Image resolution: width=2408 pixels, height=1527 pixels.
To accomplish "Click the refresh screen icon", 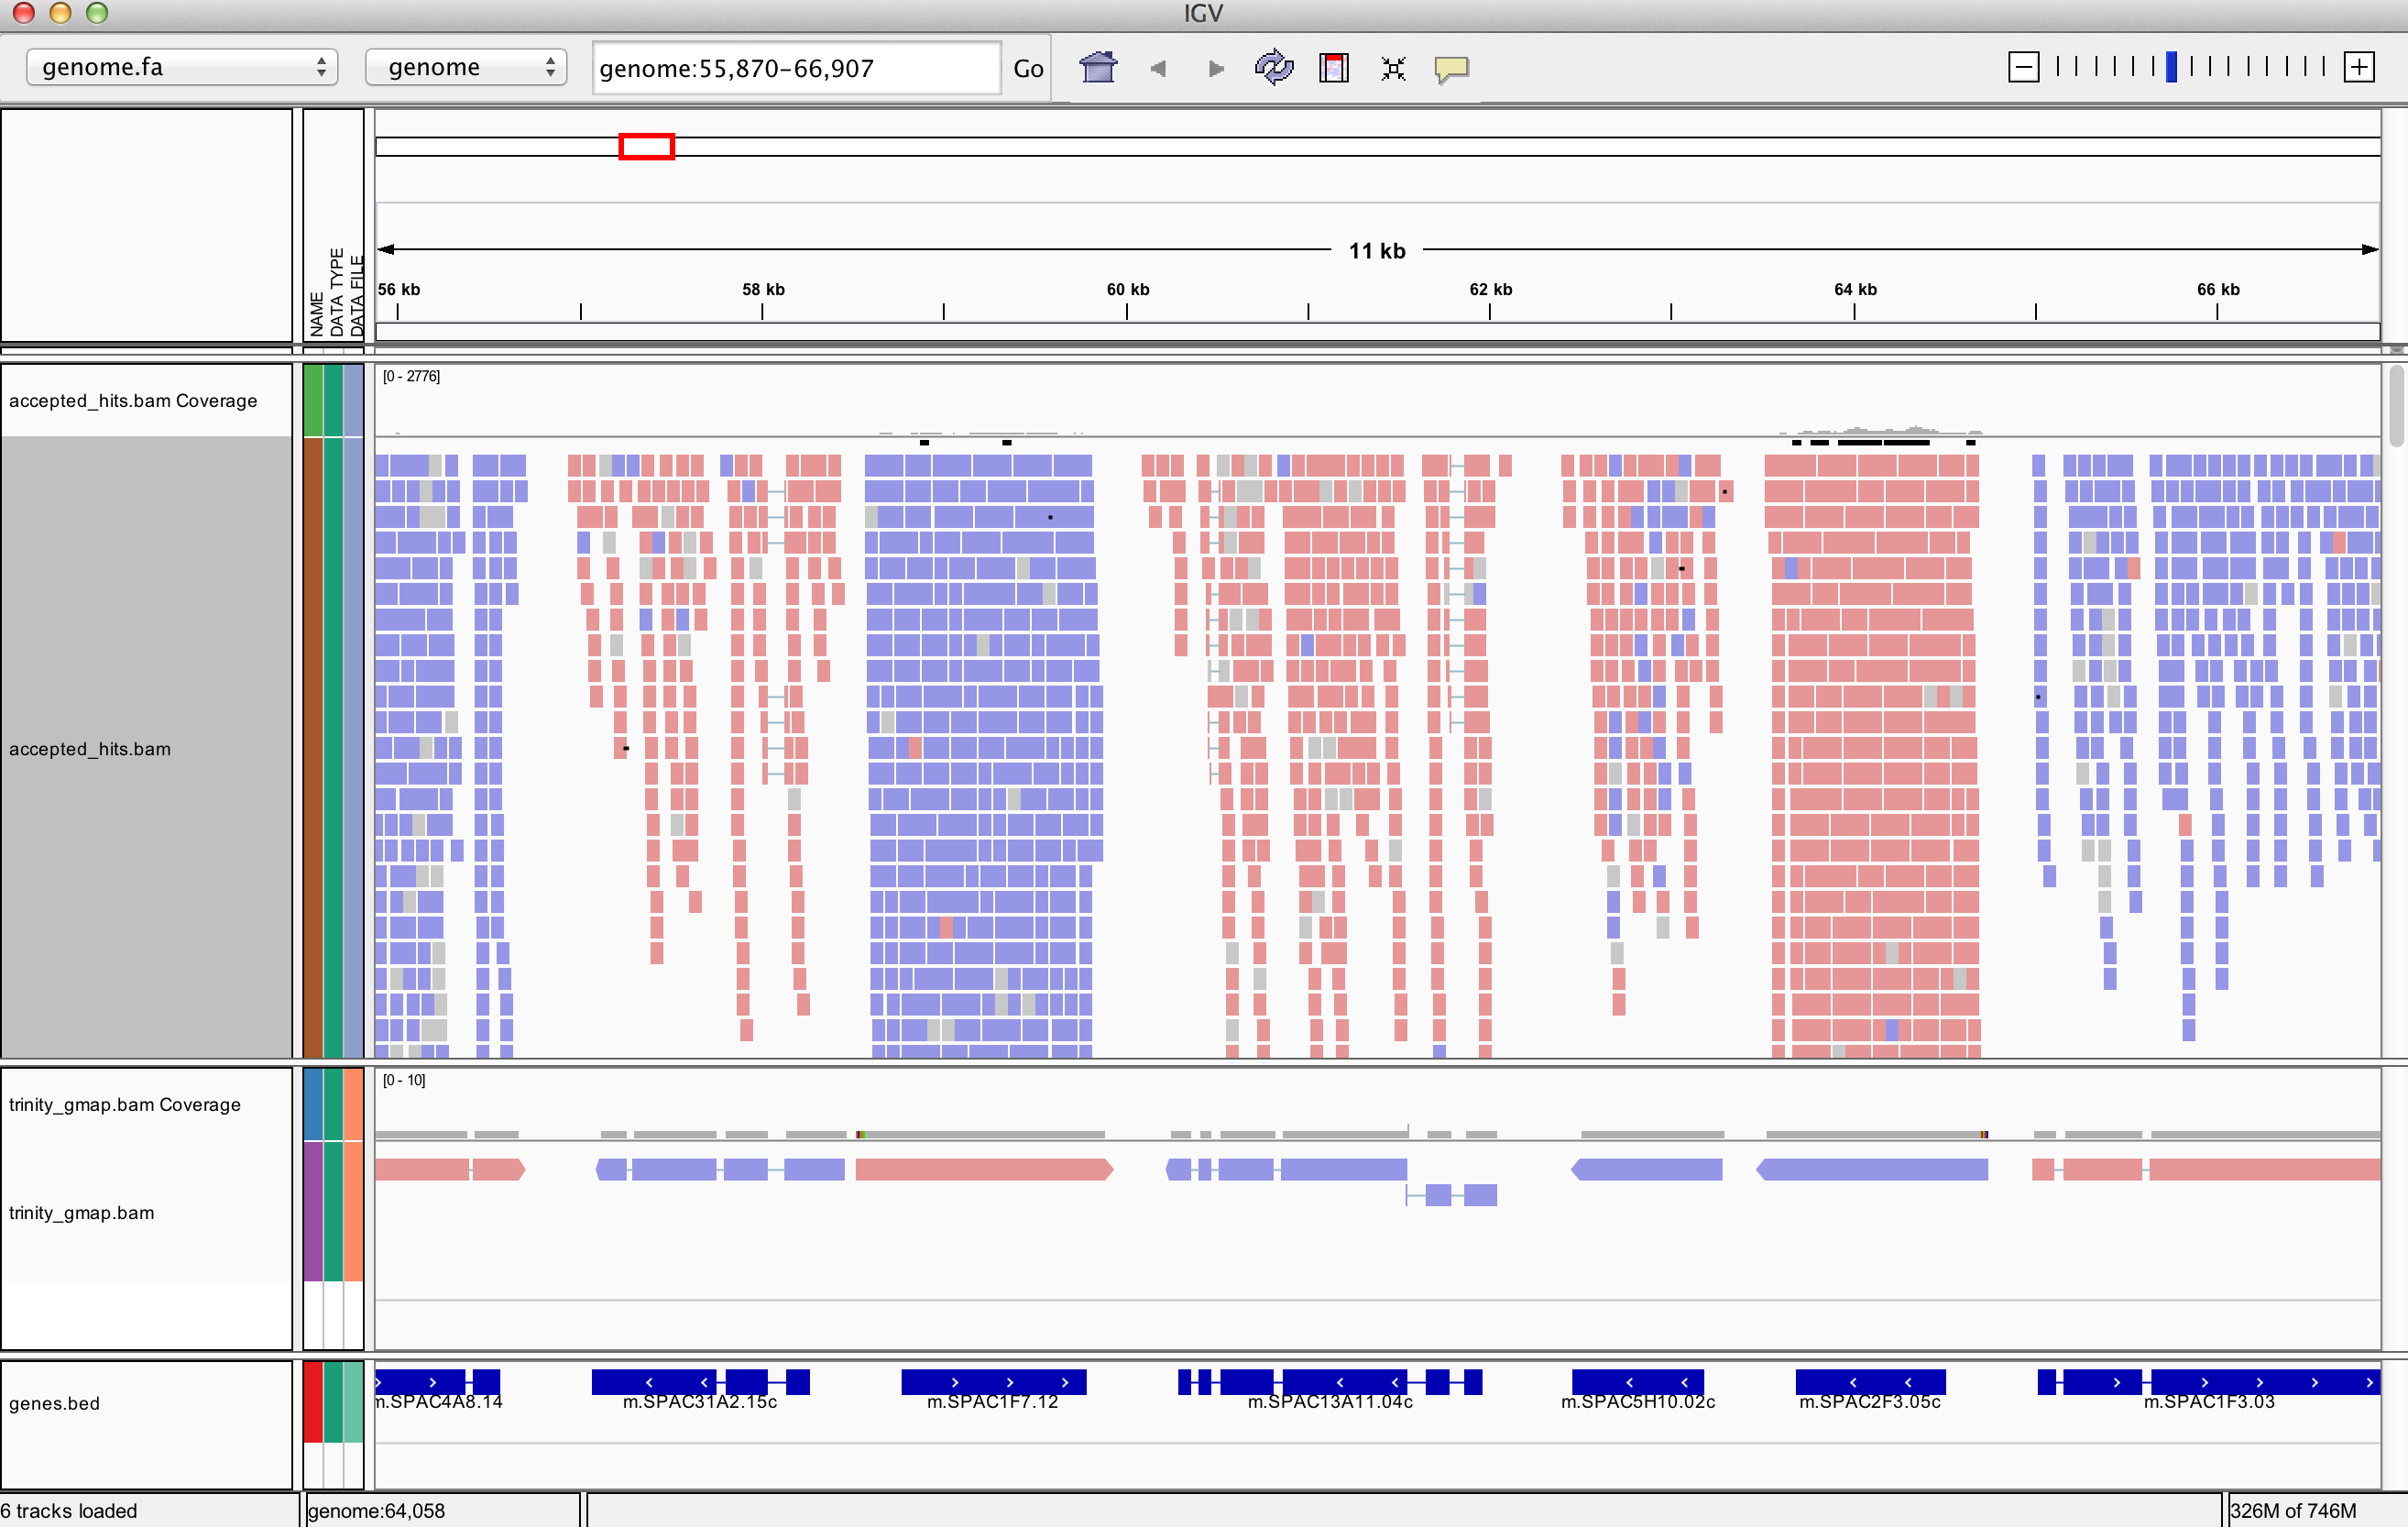I will click(1273, 68).
